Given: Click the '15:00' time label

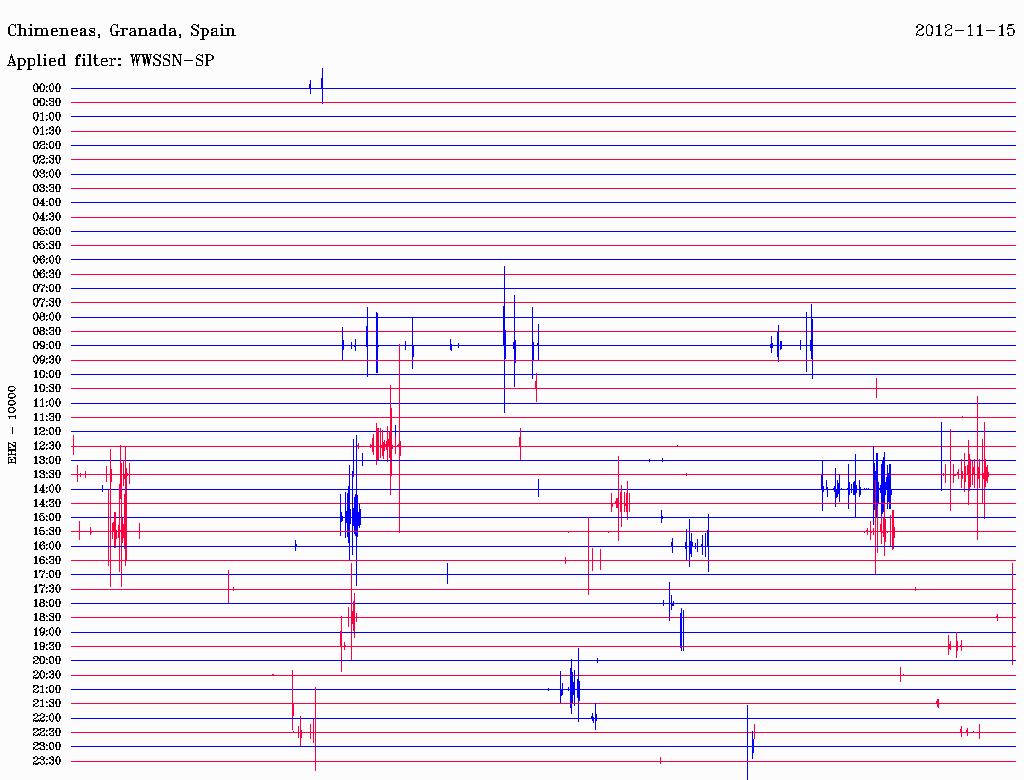Looking at the screenshot, I should [x=47, y=517].
